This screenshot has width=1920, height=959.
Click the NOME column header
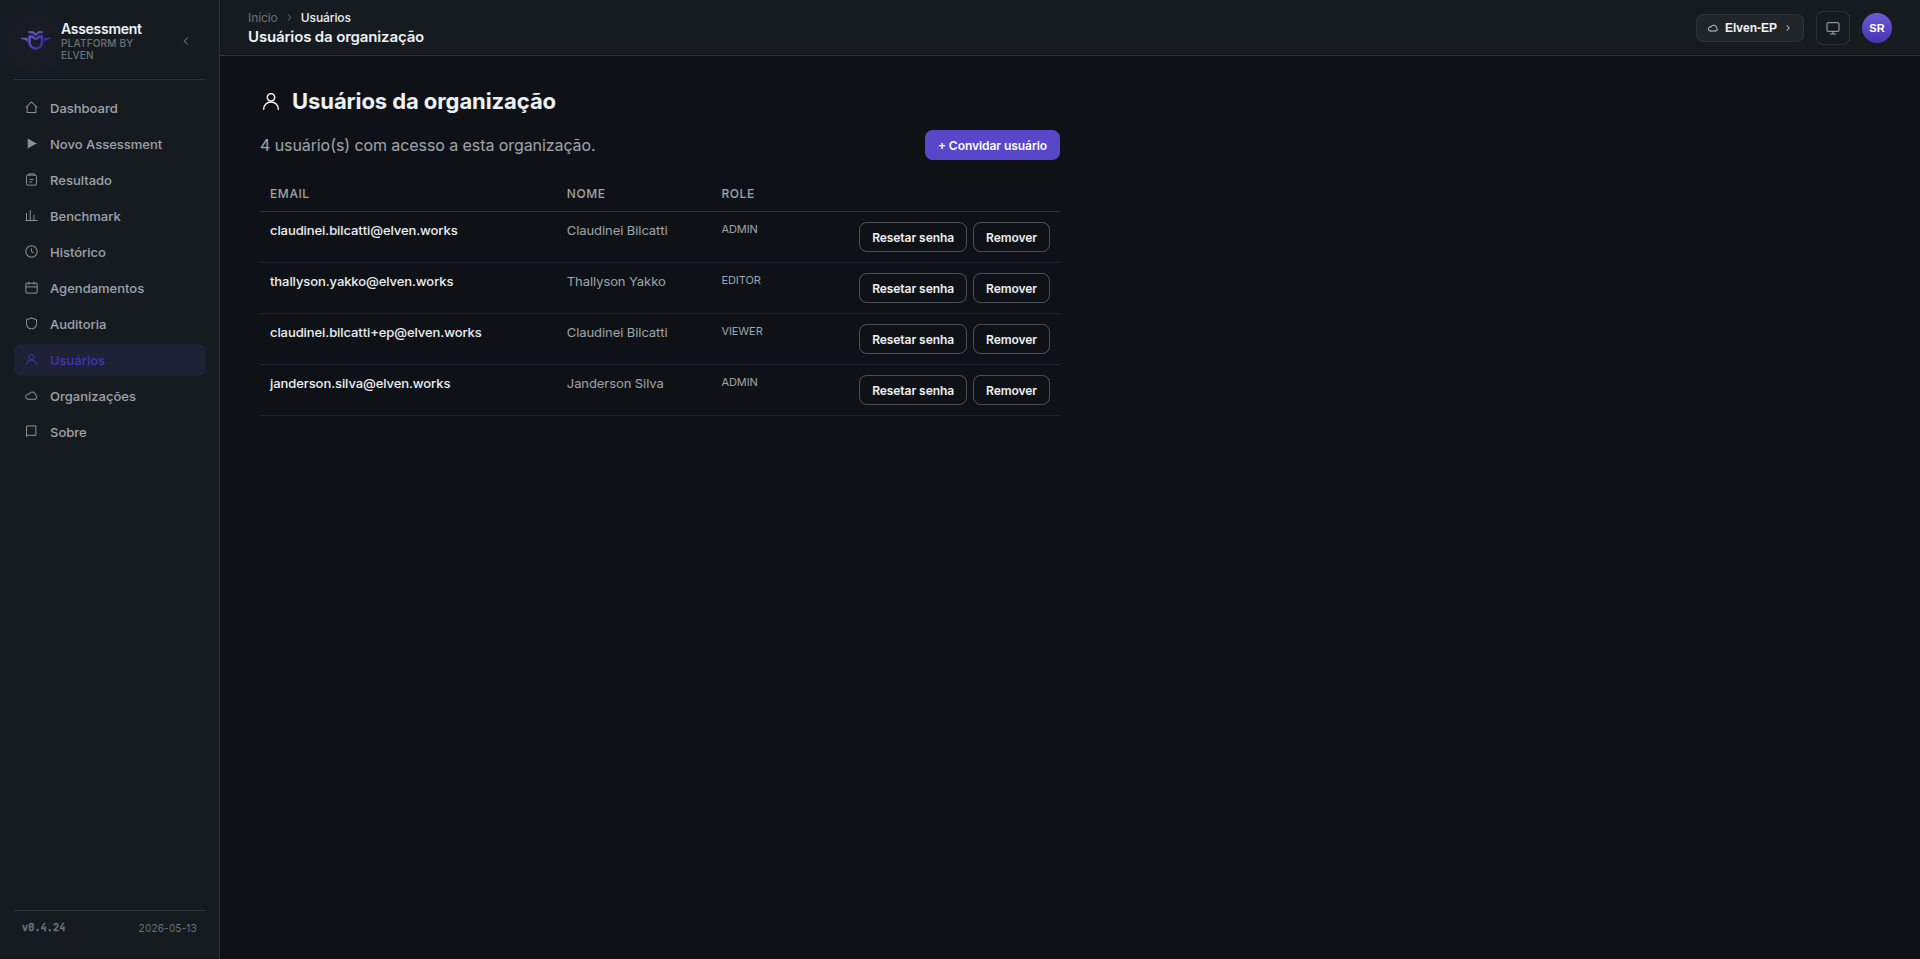click(x=586, y=194)
